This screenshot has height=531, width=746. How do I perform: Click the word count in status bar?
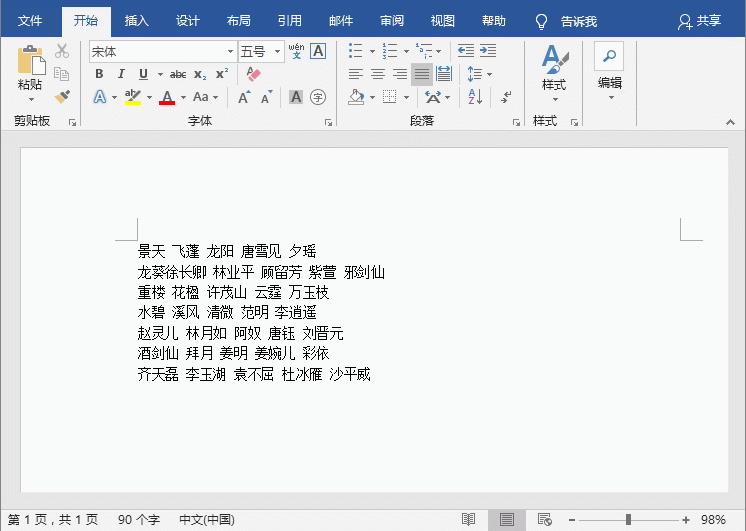pyautogui.click(x=138, y=520)
